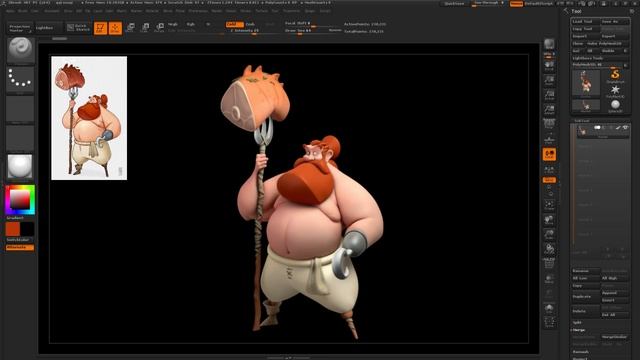Pick a hue in the color picker square

pyautogui.click(x=20, y=200)
